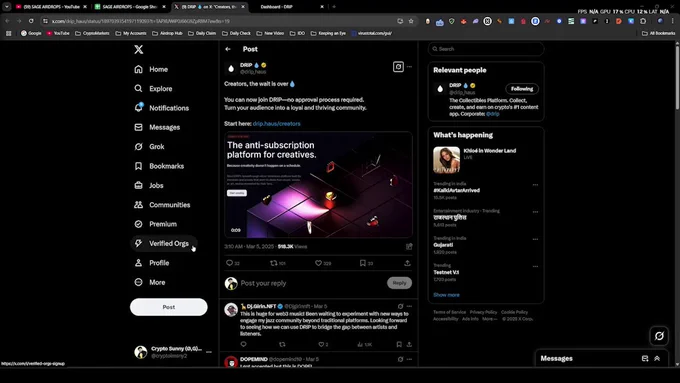Click the floating Grok button
This screenshot has height=383, width=680.
pyautogui.click(x=659, y=336)
